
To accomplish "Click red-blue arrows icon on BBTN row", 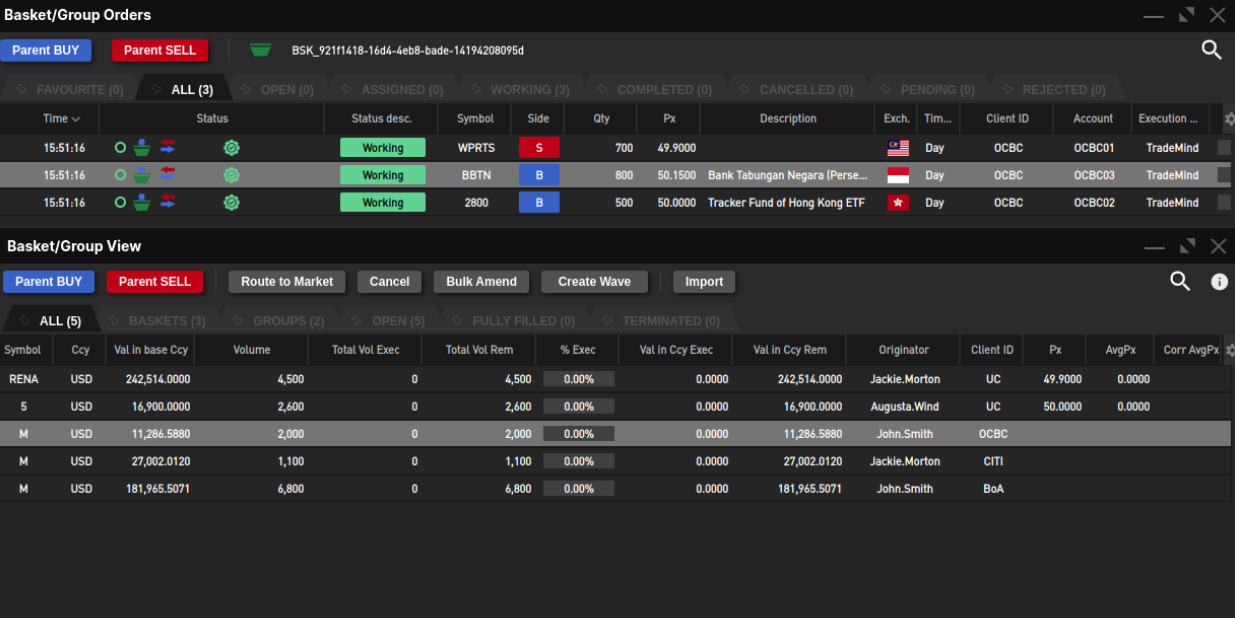I will pyautogui.click(x=167, y=175).
